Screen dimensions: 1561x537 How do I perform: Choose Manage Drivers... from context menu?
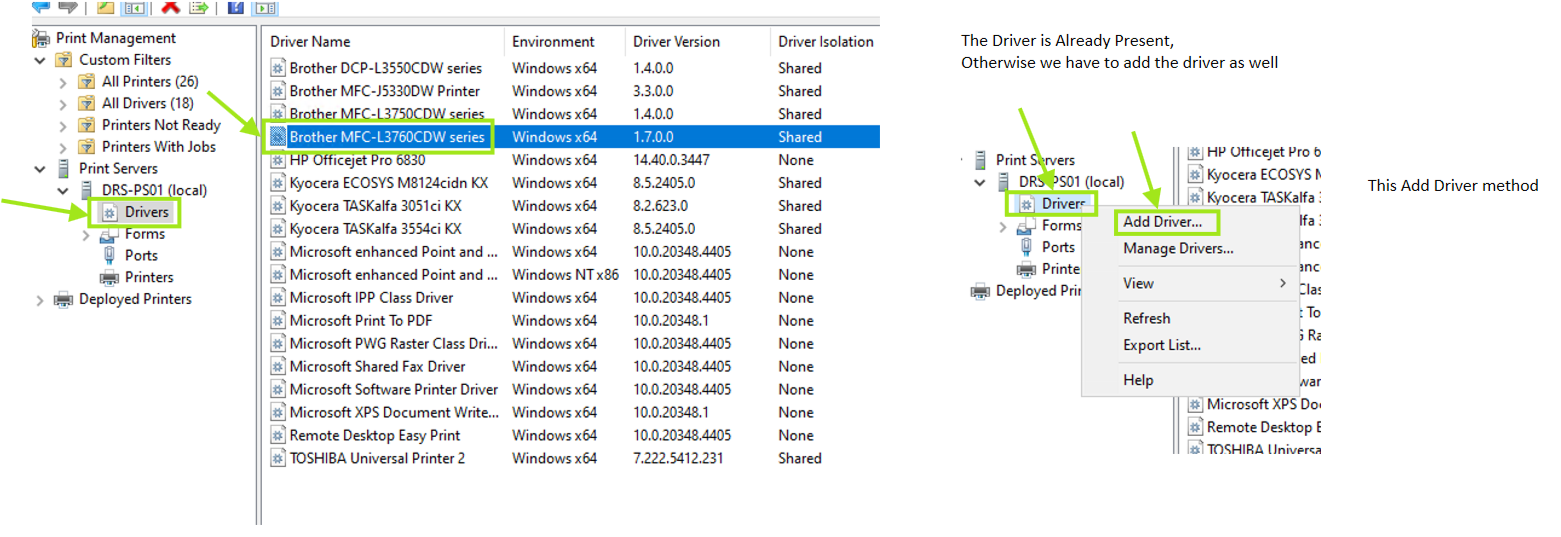1177,248
